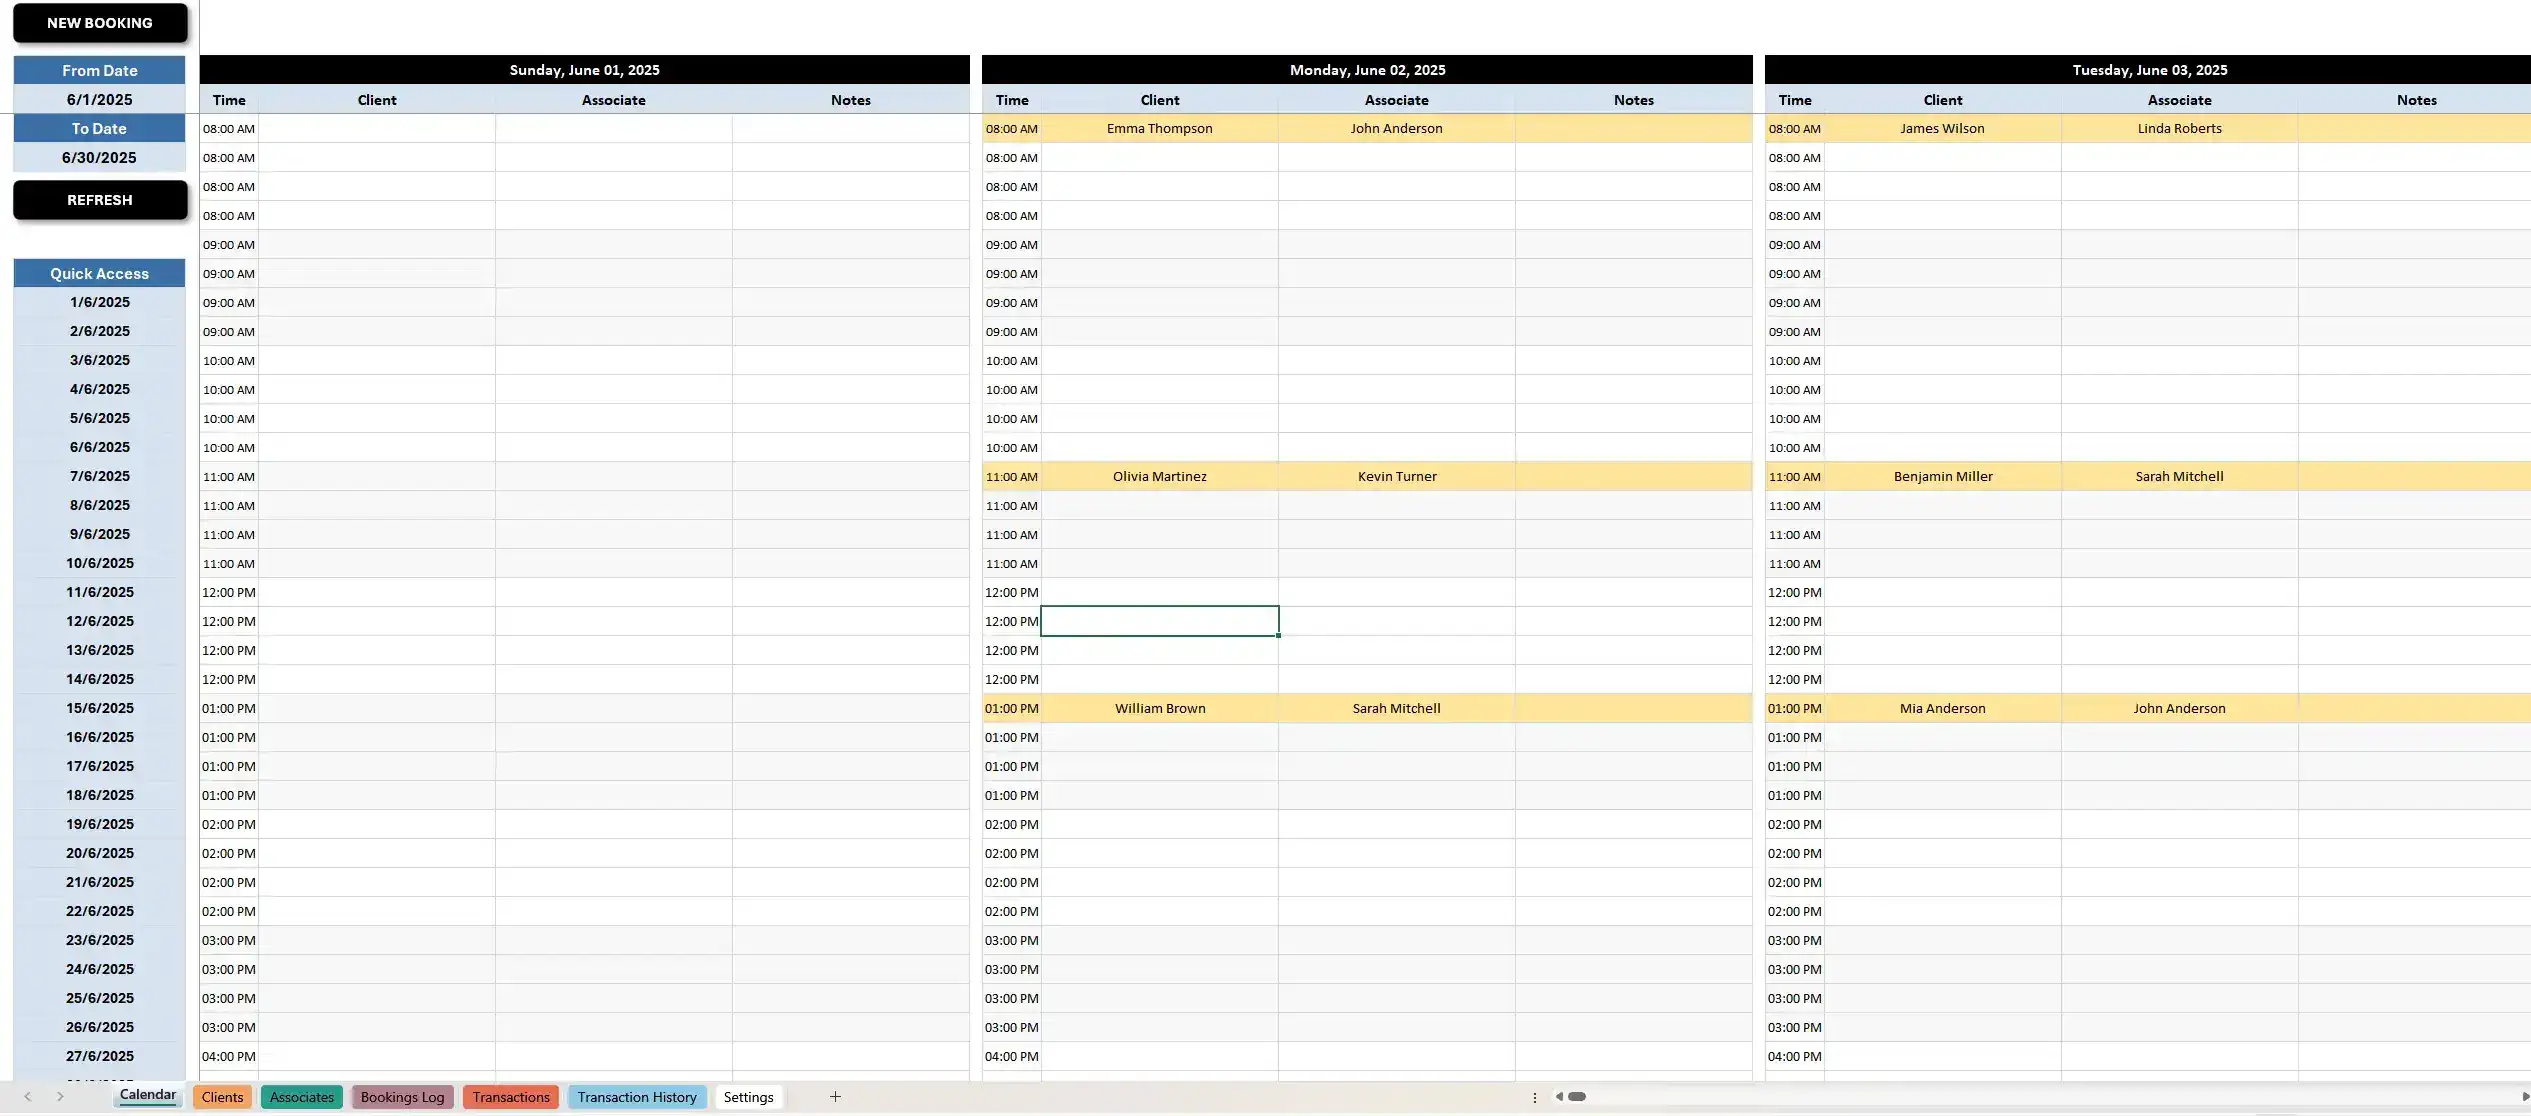Select Sarah Mitchell associate on Monday
This screenshot has width=2531, height=1116.
[1397, 708]
